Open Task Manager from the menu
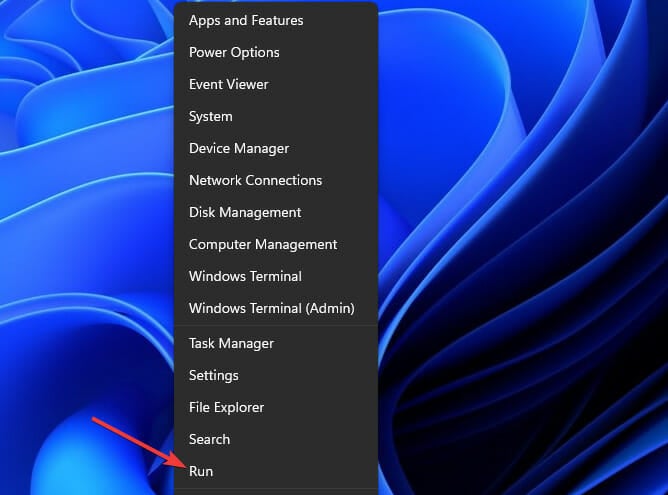This screenshot has height=495, width=668. [x=276, y=343]
